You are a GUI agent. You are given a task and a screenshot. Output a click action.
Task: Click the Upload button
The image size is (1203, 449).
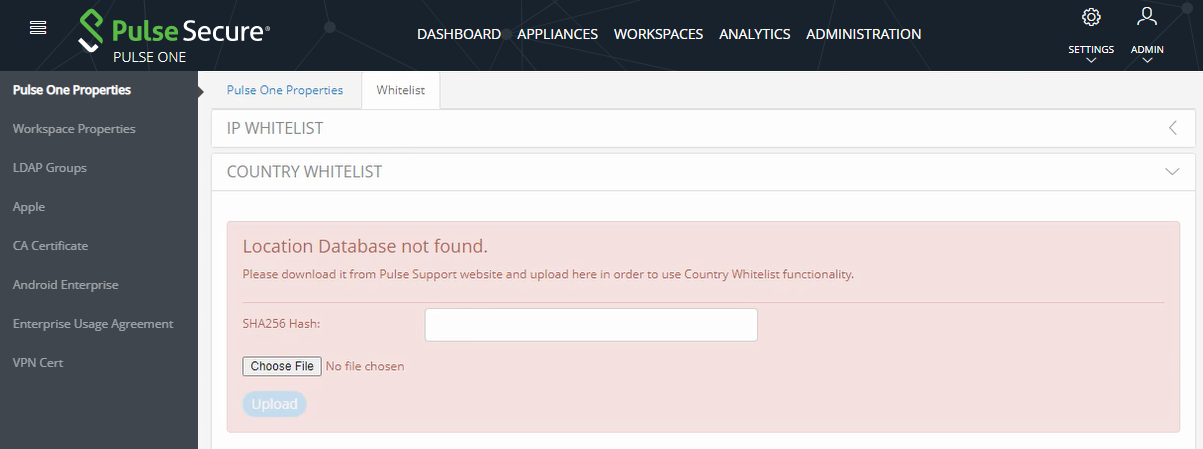[274, 404]
